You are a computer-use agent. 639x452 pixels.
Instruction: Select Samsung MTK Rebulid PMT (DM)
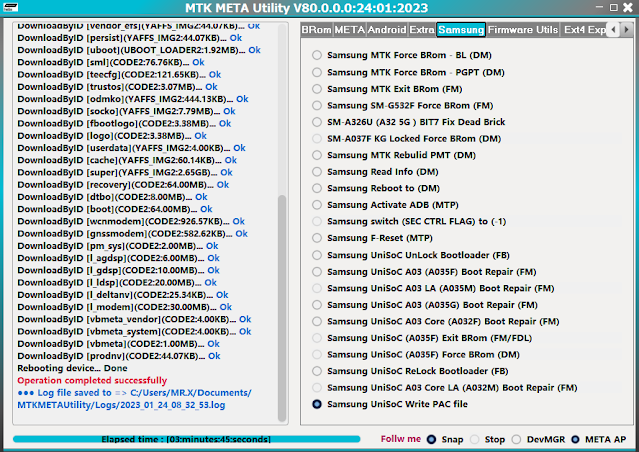click(x=394, y=155)
